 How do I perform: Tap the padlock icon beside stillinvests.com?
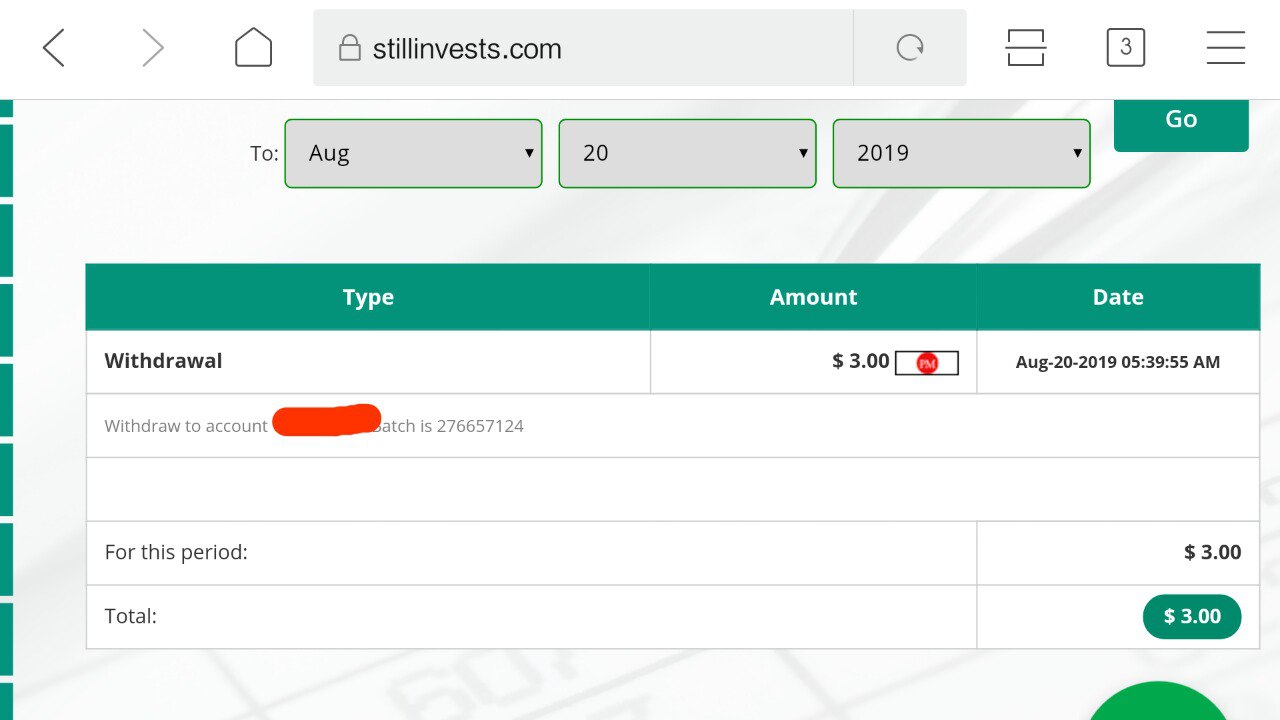click(349, 48)
